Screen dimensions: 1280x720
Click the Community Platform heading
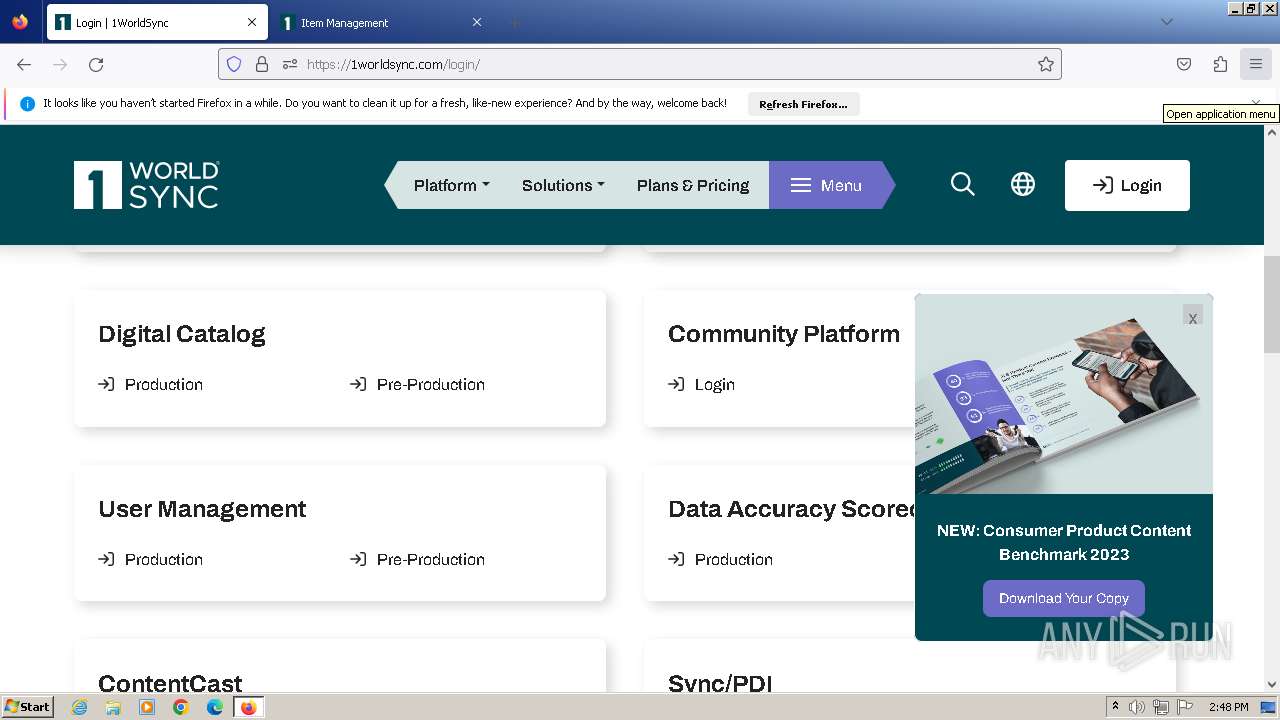click(x=784, y=334)
